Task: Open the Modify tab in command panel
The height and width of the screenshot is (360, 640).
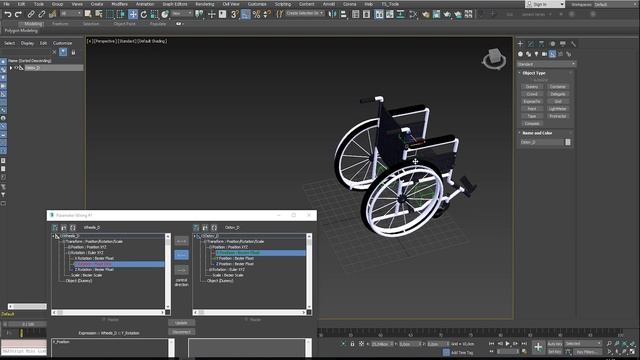Action: (531, 44)
